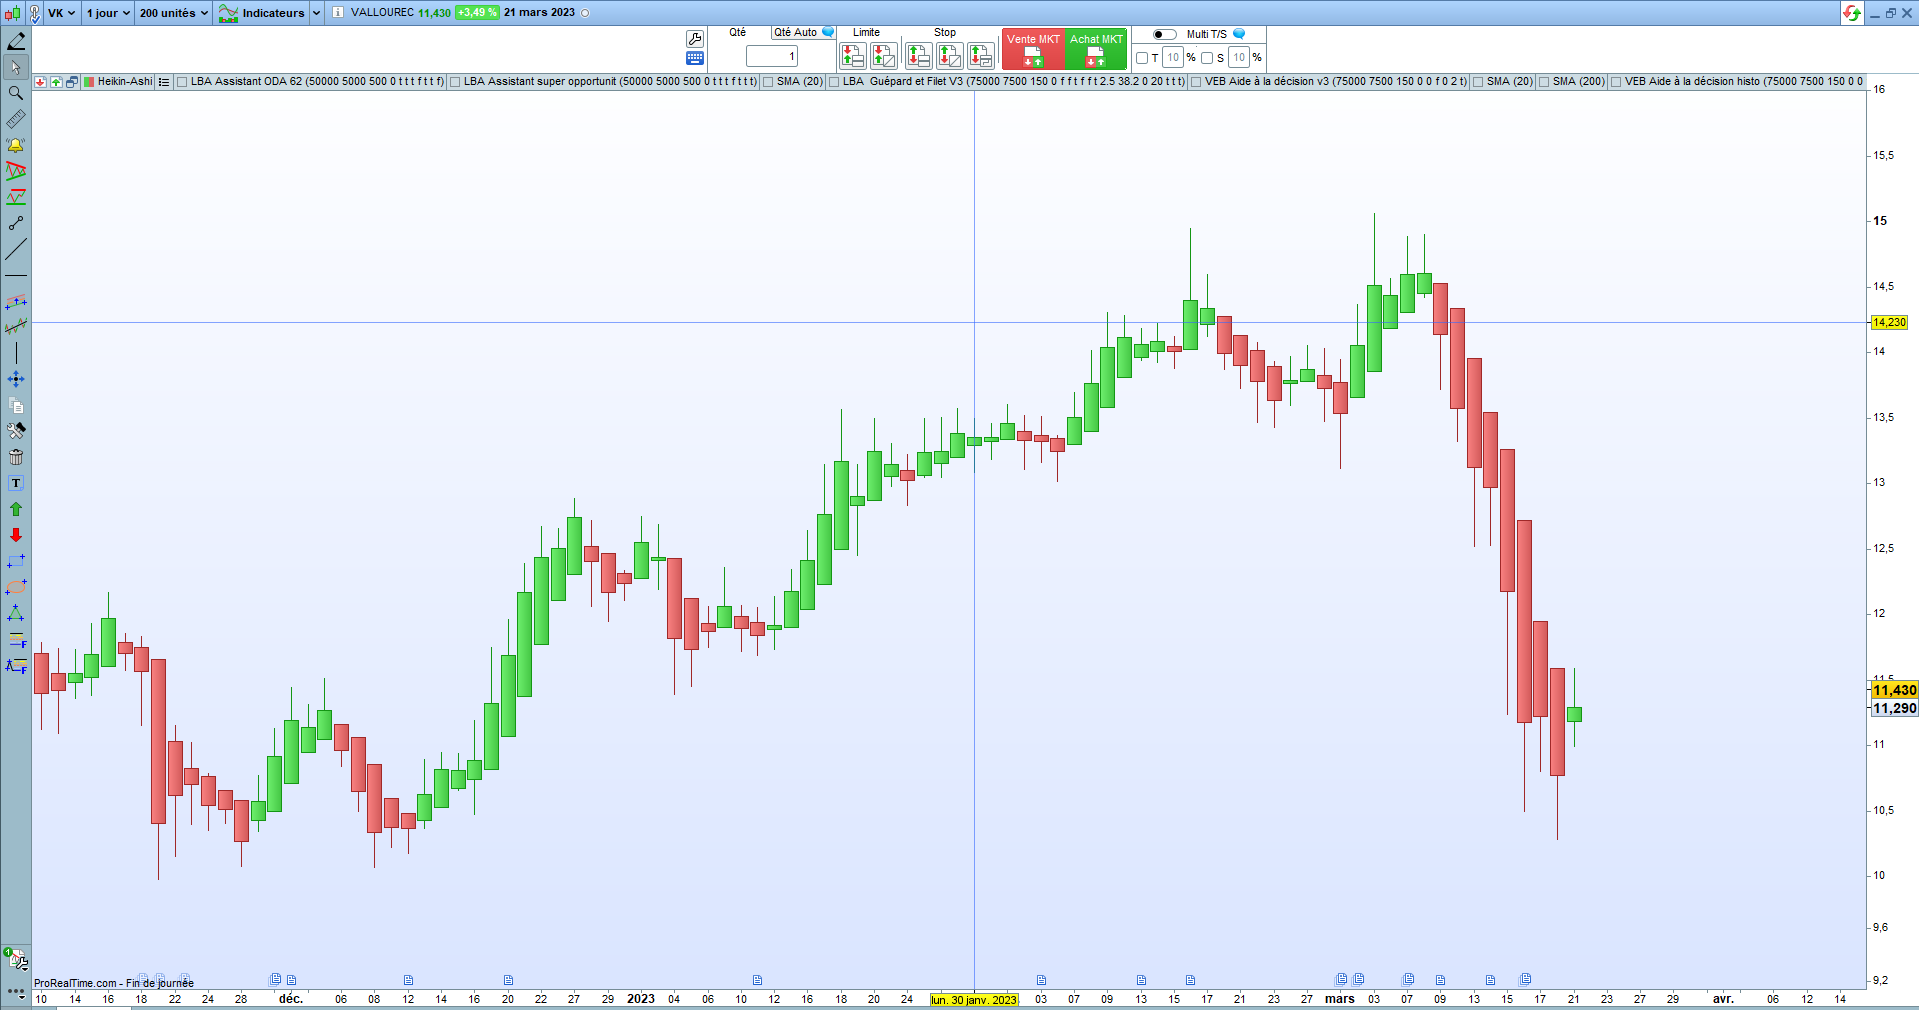Toggle the Multi T/S switch
Viewport: 1919px width, 1010px height.
click(x=1164, y=34)
